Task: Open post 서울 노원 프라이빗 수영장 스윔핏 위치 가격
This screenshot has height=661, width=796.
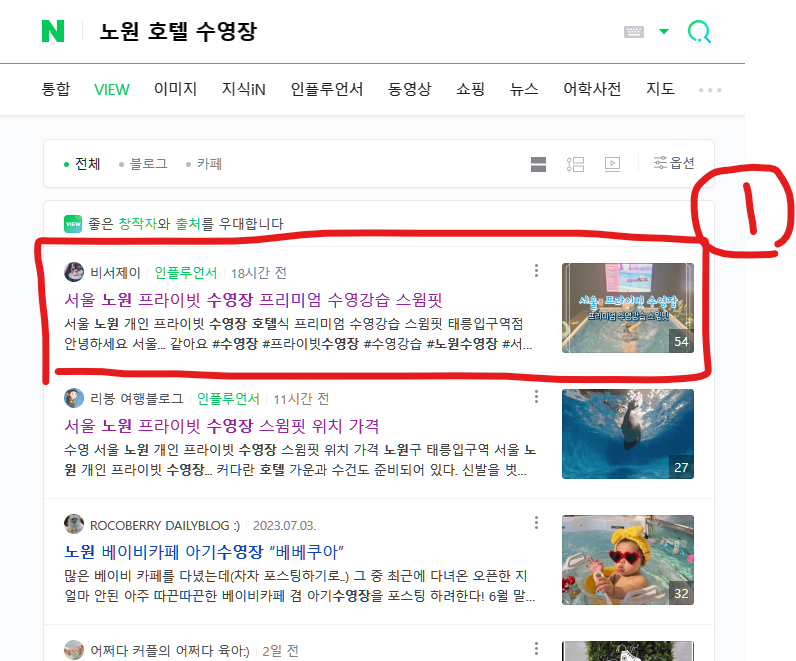Action: click(221, 425)
